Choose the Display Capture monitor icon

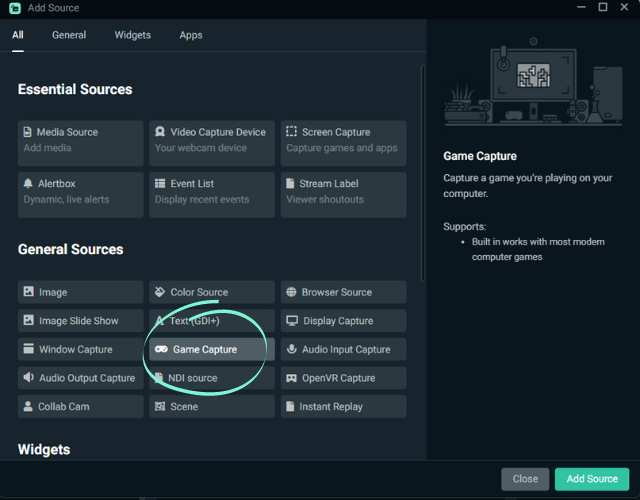point(292,320)
